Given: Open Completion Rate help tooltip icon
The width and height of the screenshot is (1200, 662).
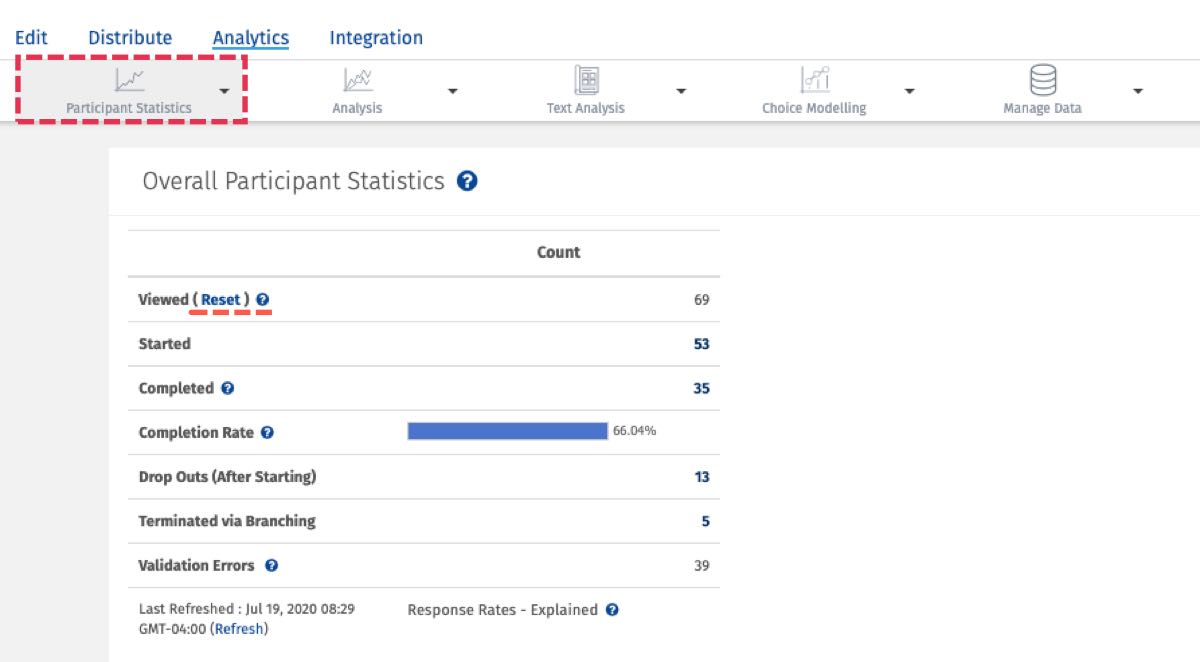Looking at the screenshot, I should pos(267,433).
